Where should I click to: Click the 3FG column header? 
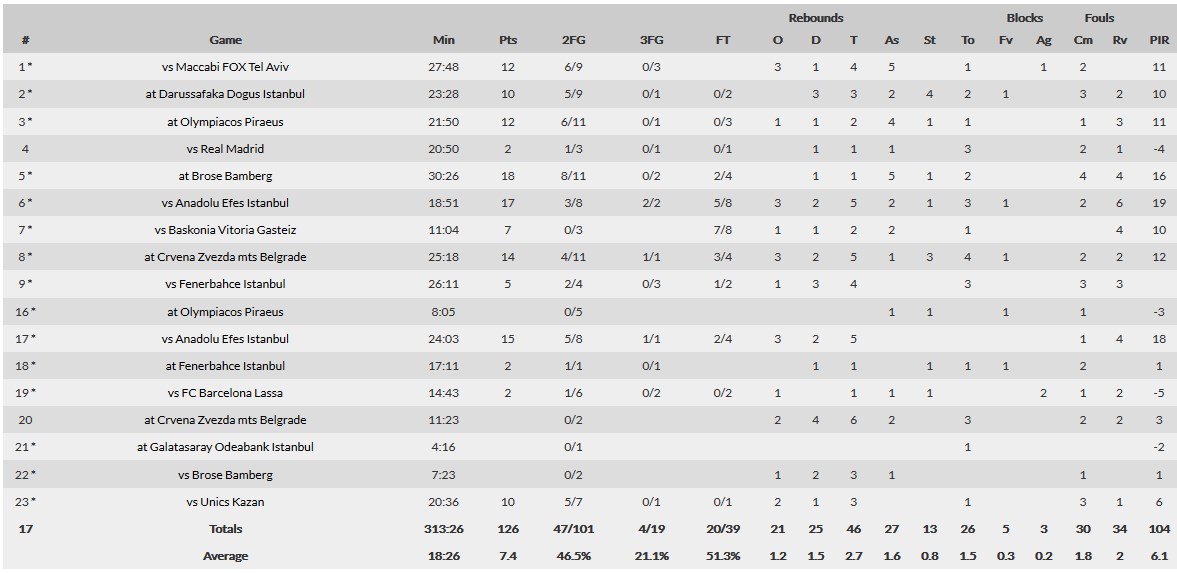(x=651, y=40)
